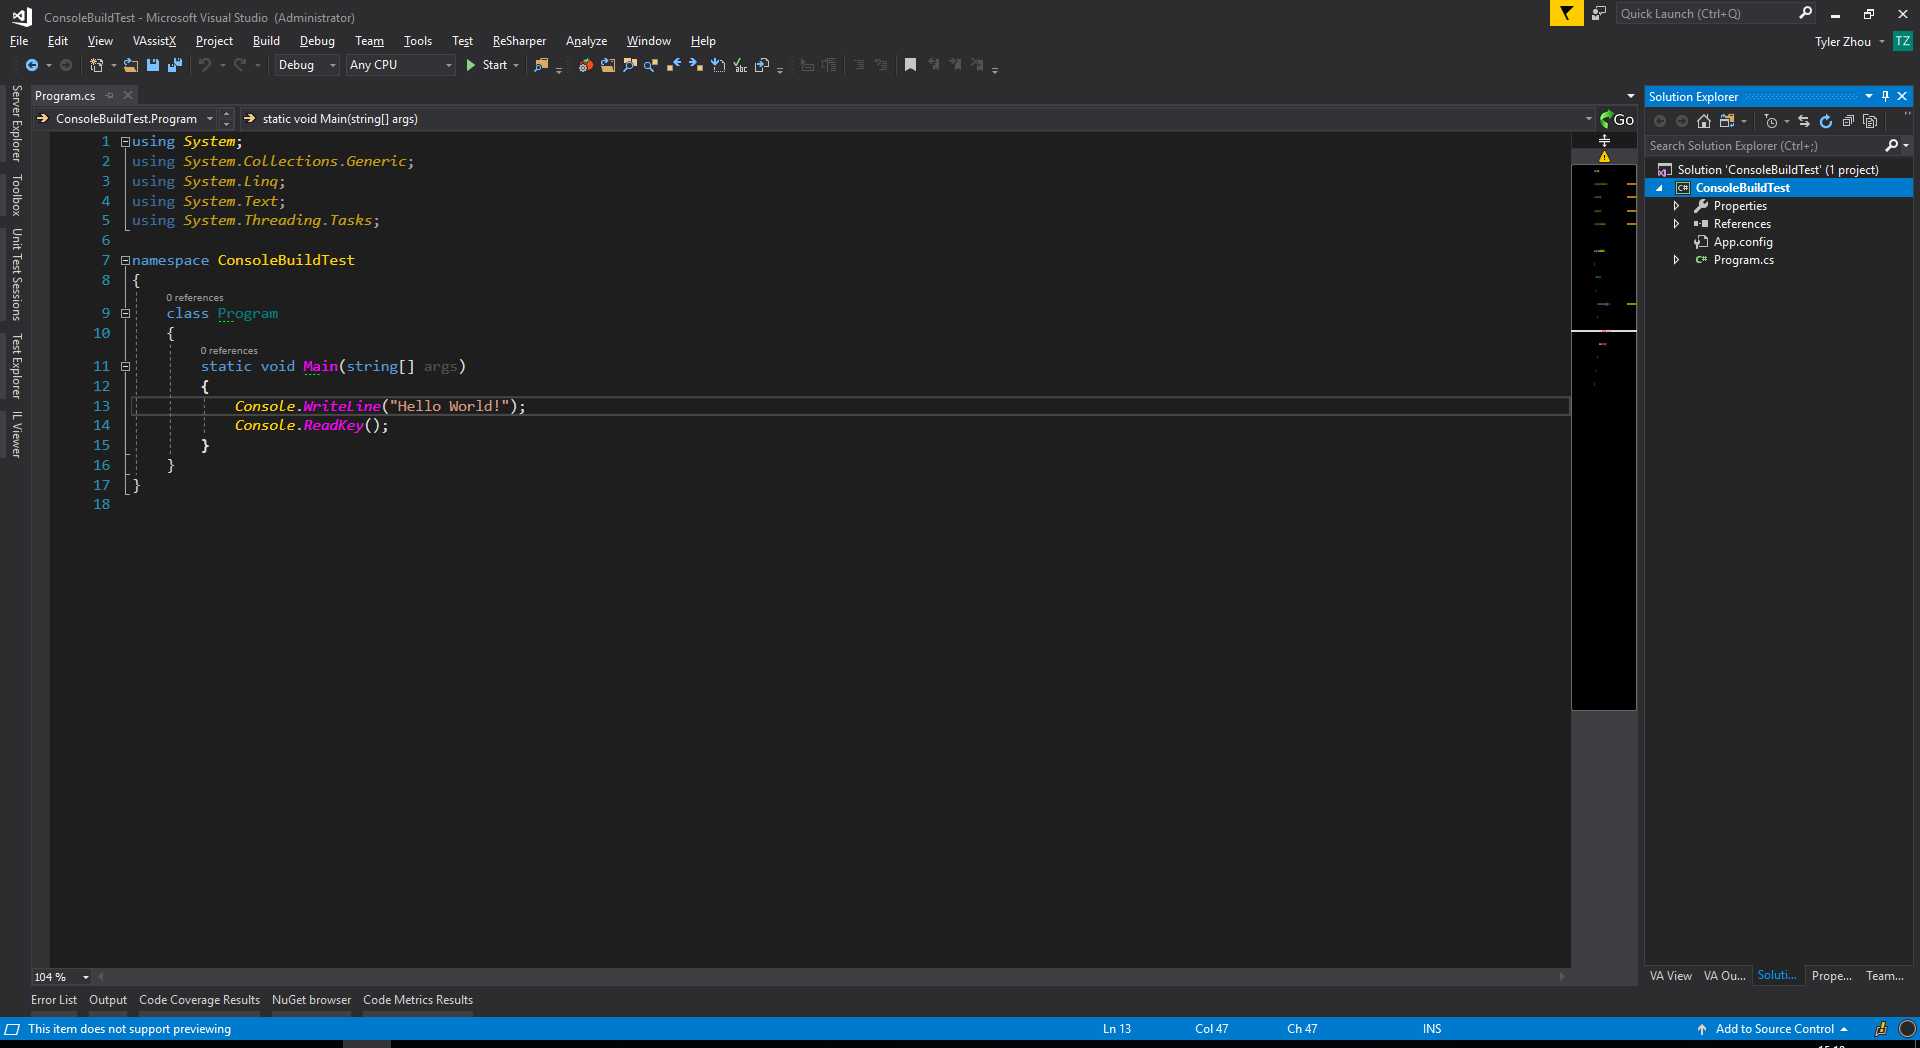The width and height of the screenshot is (1920, 1048).
Task: Open the Build menu
Action: (266, 41)
